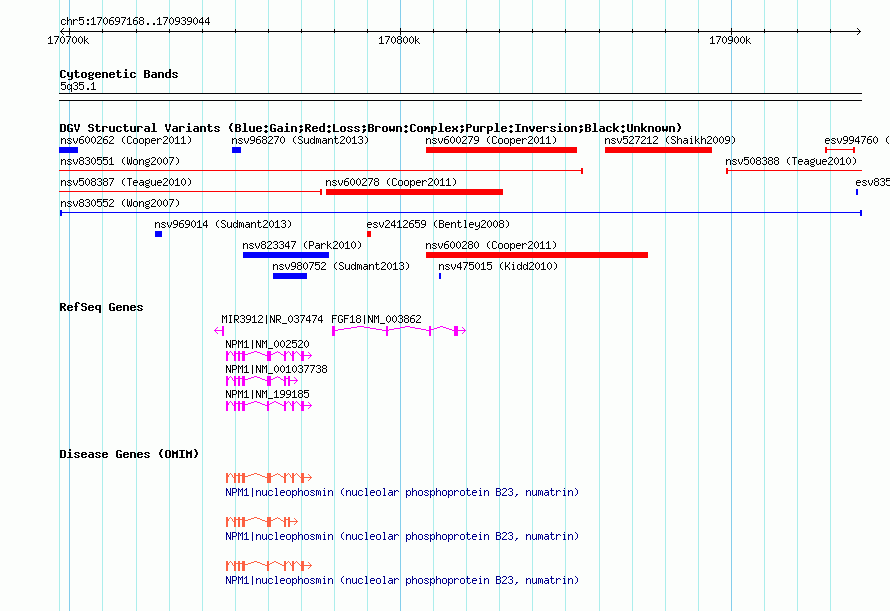This screenshot has width=890, height=611.
Task: Open the NPM1|NM_002520 transcript label
Action: click(x=267, y=344)
